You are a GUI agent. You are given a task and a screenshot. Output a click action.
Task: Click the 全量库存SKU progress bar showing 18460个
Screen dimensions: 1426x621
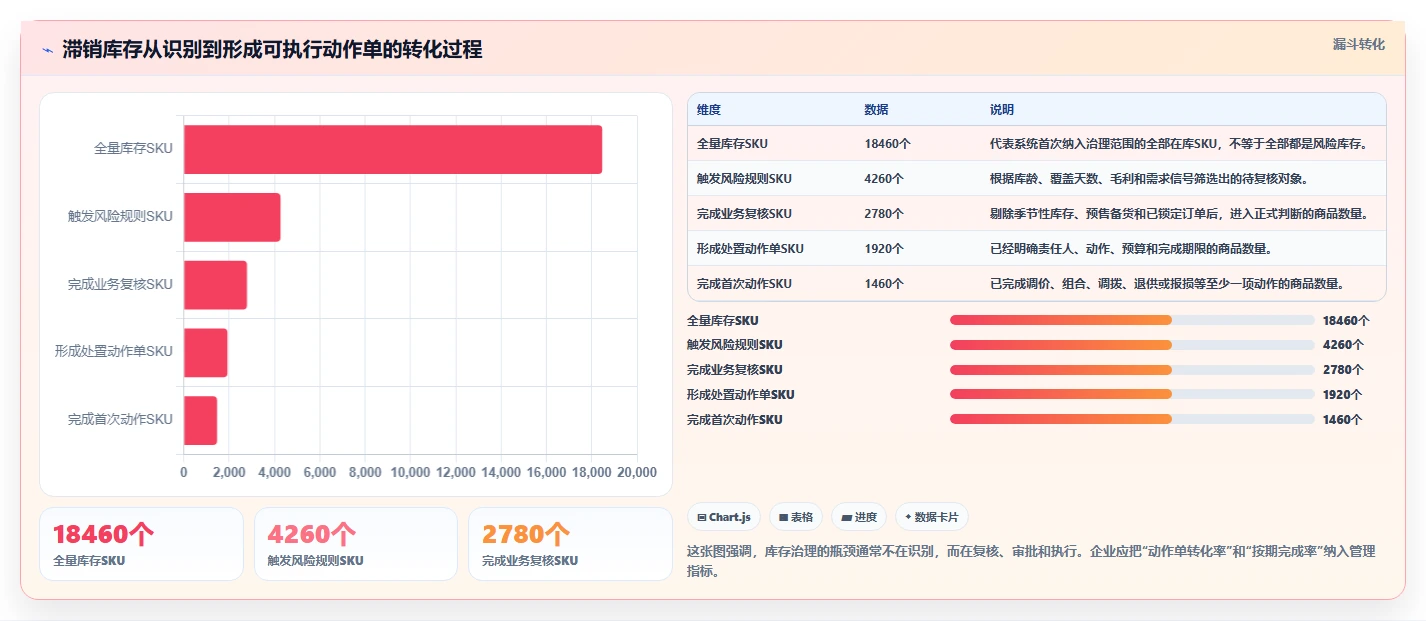1132,320
